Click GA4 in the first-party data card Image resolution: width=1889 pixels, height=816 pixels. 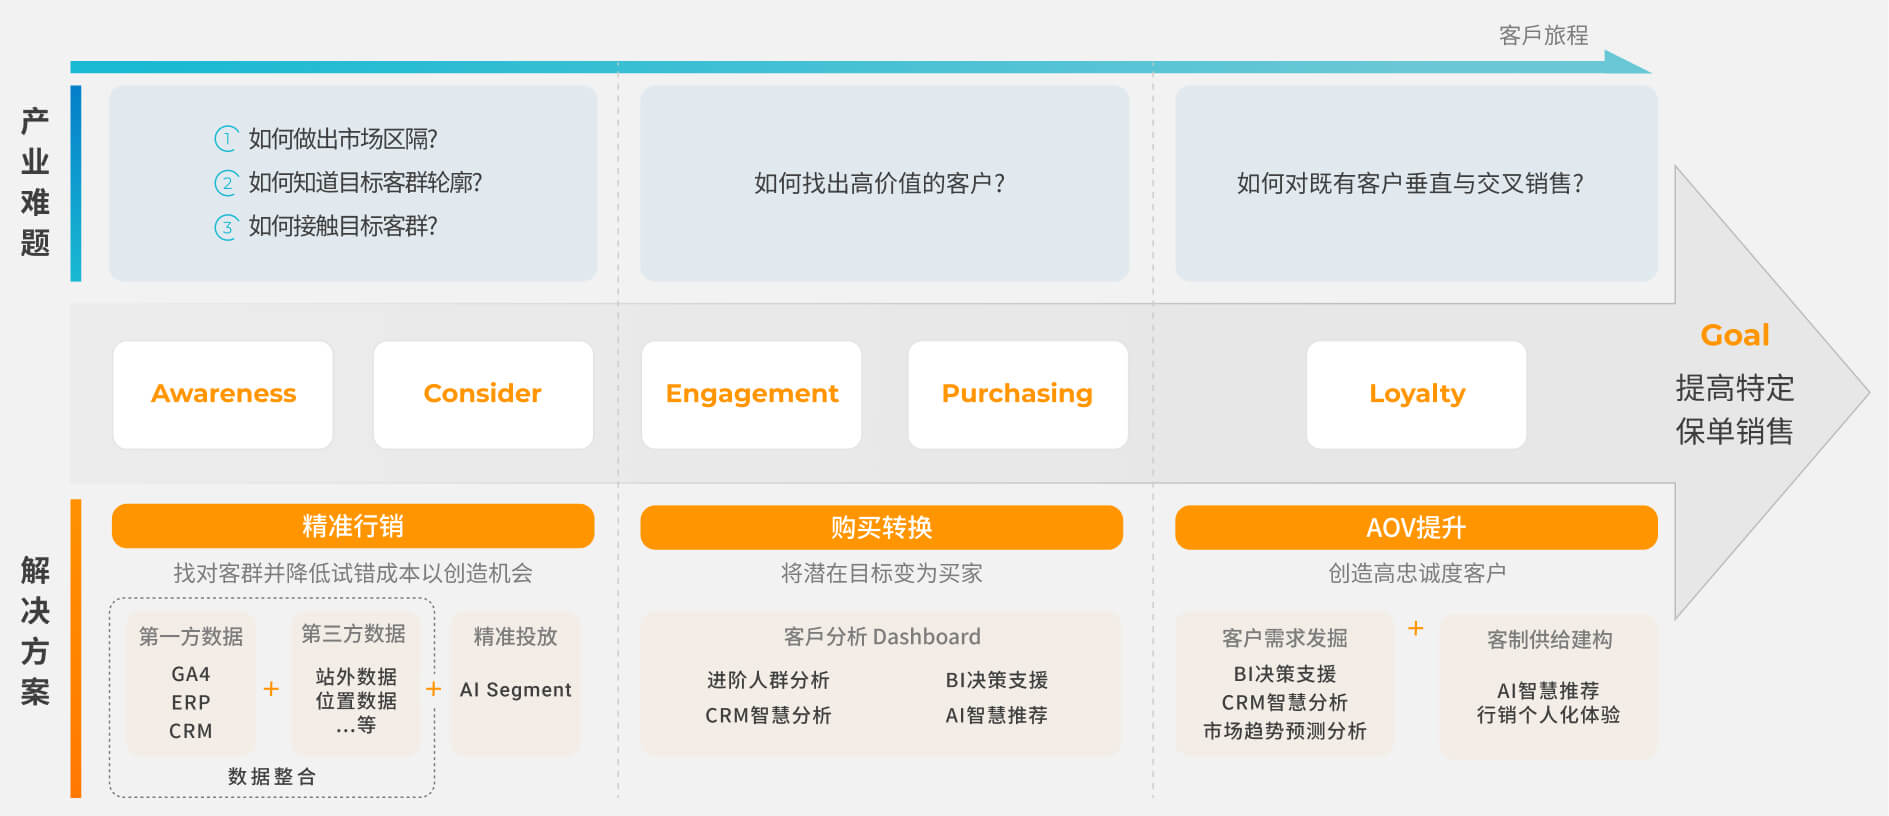coord(191,674)
